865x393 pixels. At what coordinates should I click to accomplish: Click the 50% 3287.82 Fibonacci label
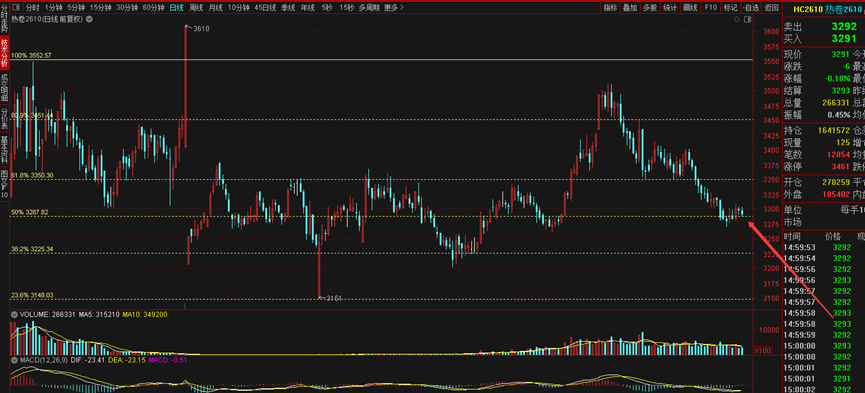pyautogui.click(x=30, y=212)
